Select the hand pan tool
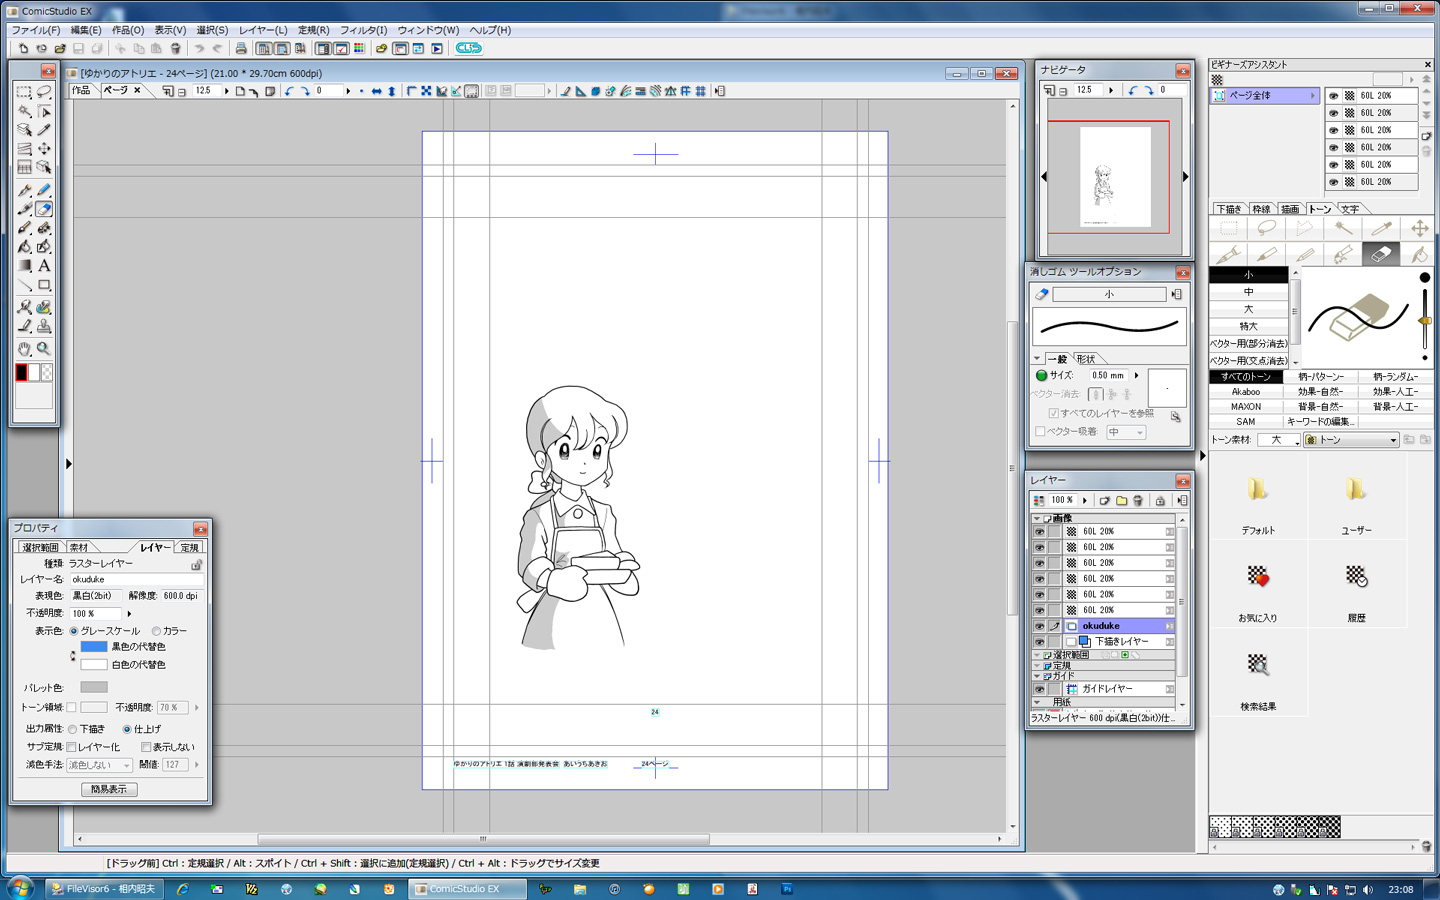Viewport: 1440px width, 900px height. [24, 349]
